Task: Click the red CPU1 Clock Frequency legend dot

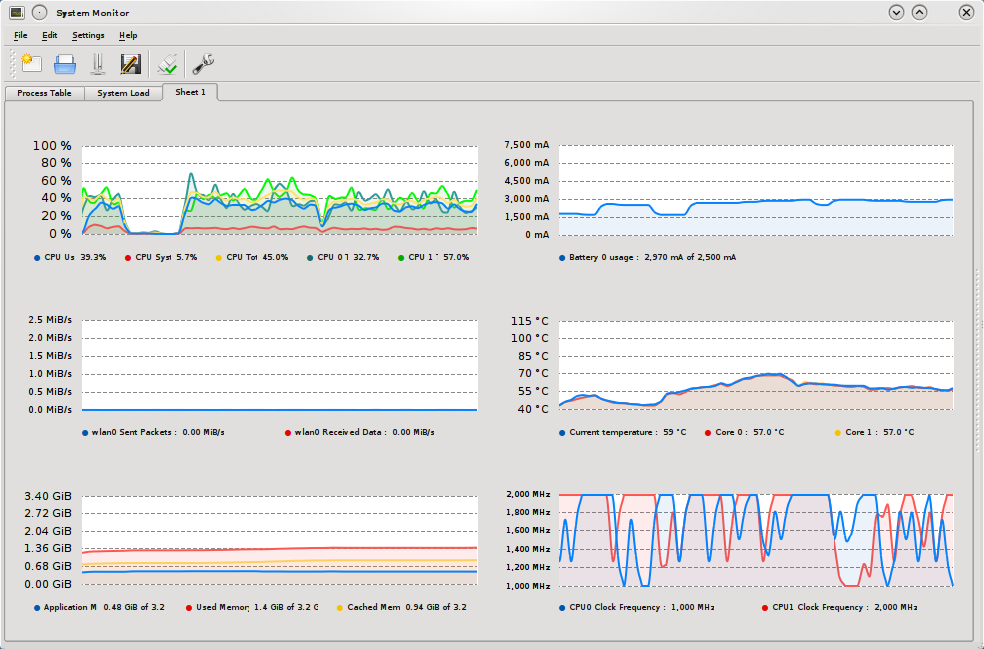Action: (765, 607)
